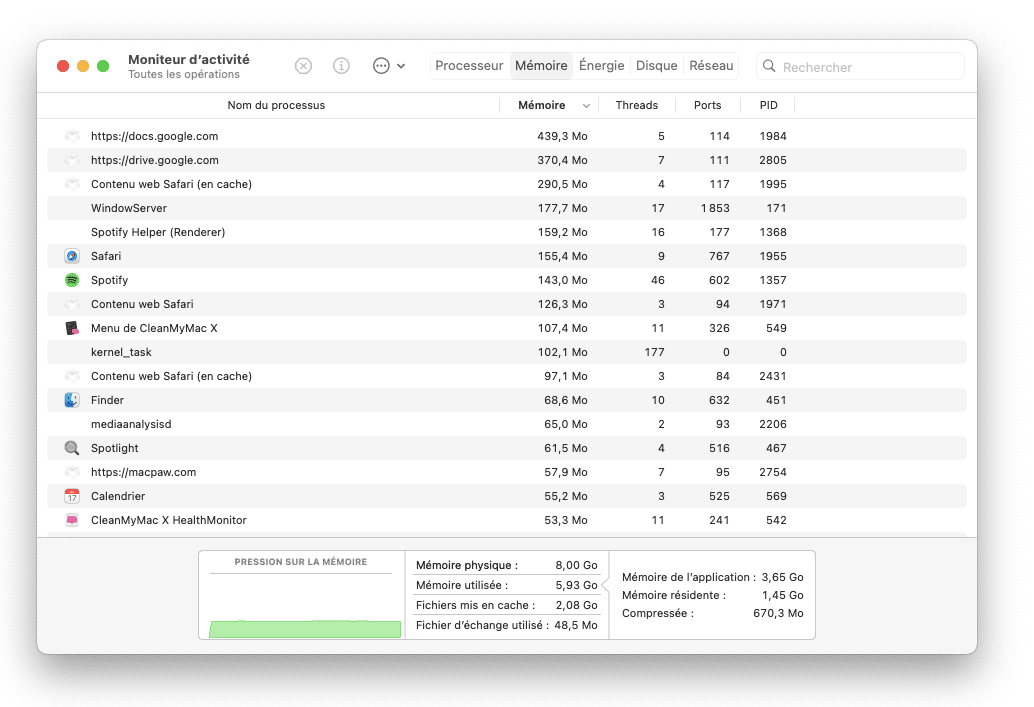Screen dimensions: 1034x707
Task: Select the Calendrier process name
Action: [118, 497]
